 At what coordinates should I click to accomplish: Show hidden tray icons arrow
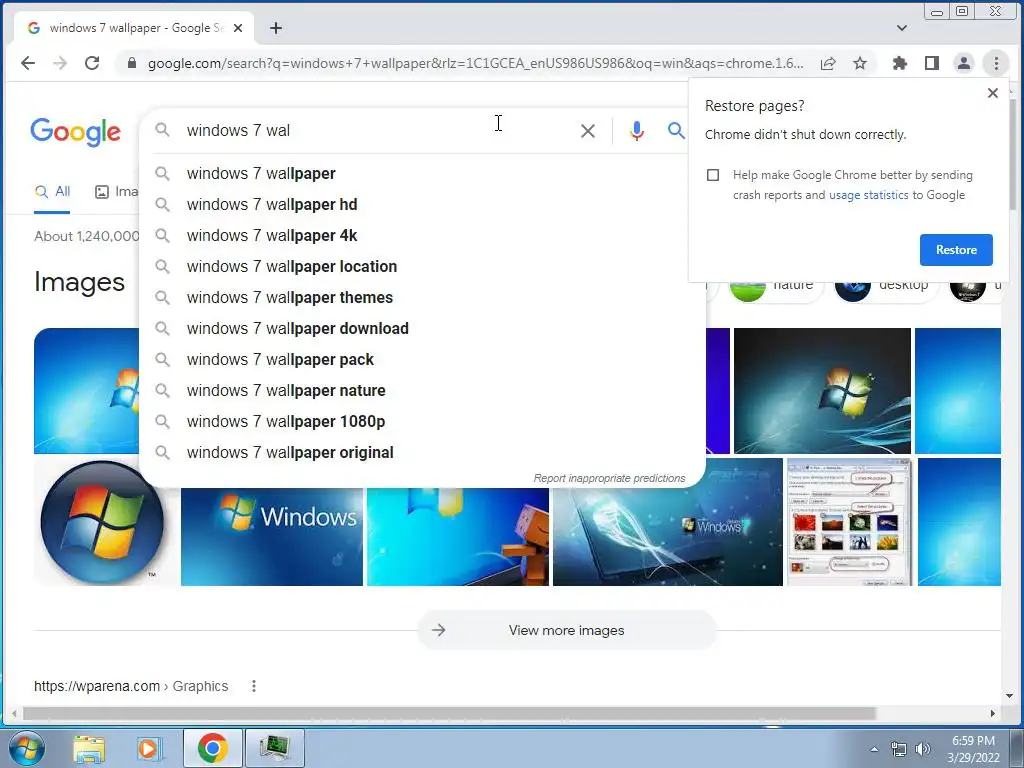coord(874,750)
